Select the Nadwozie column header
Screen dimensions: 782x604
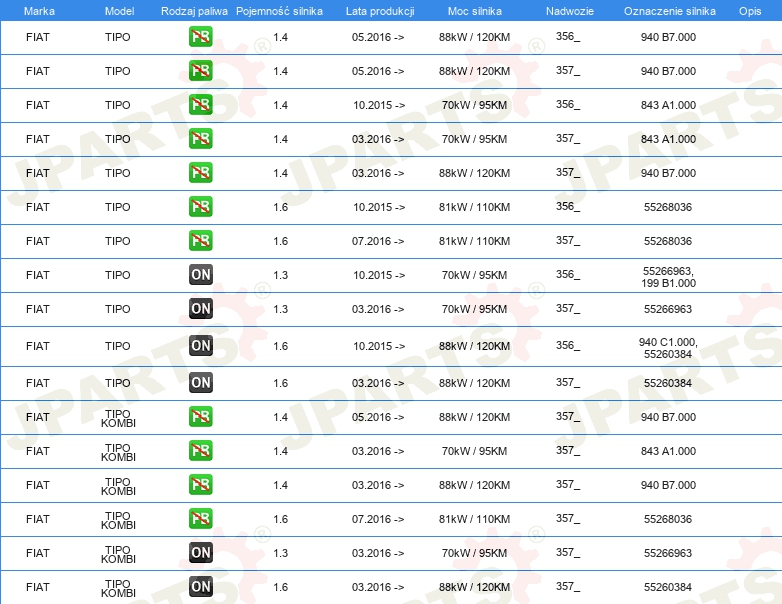(x=568, y=9)
